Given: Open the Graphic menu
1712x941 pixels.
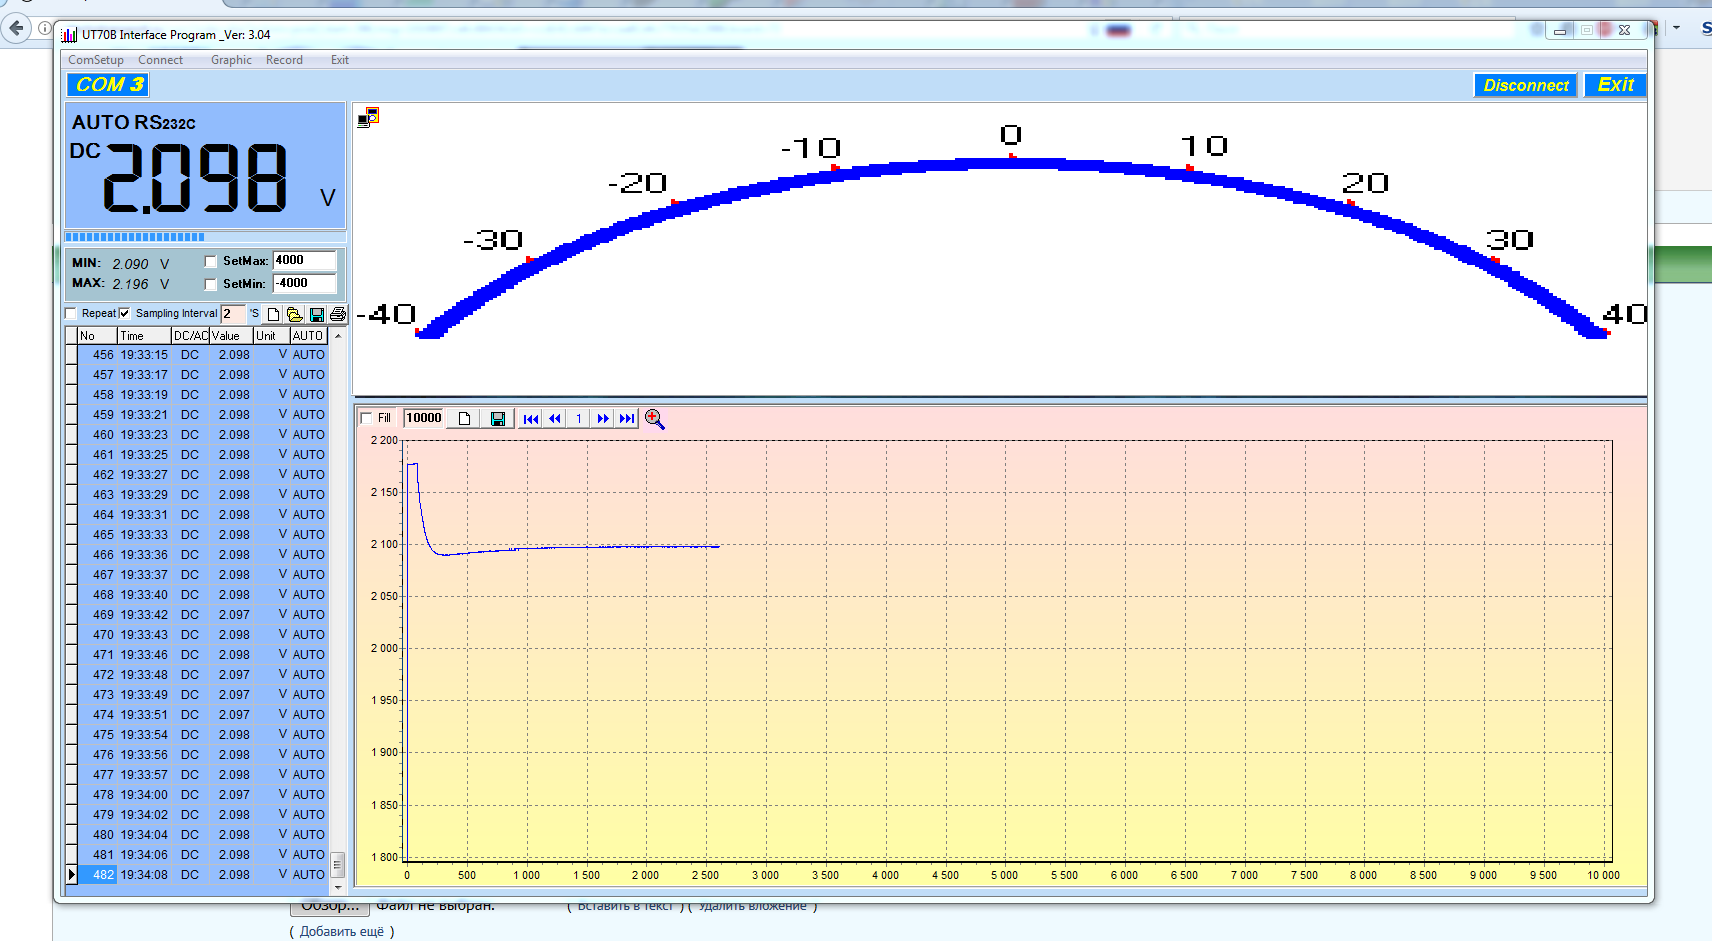Looking at the screenshot, I should (231, 60).
